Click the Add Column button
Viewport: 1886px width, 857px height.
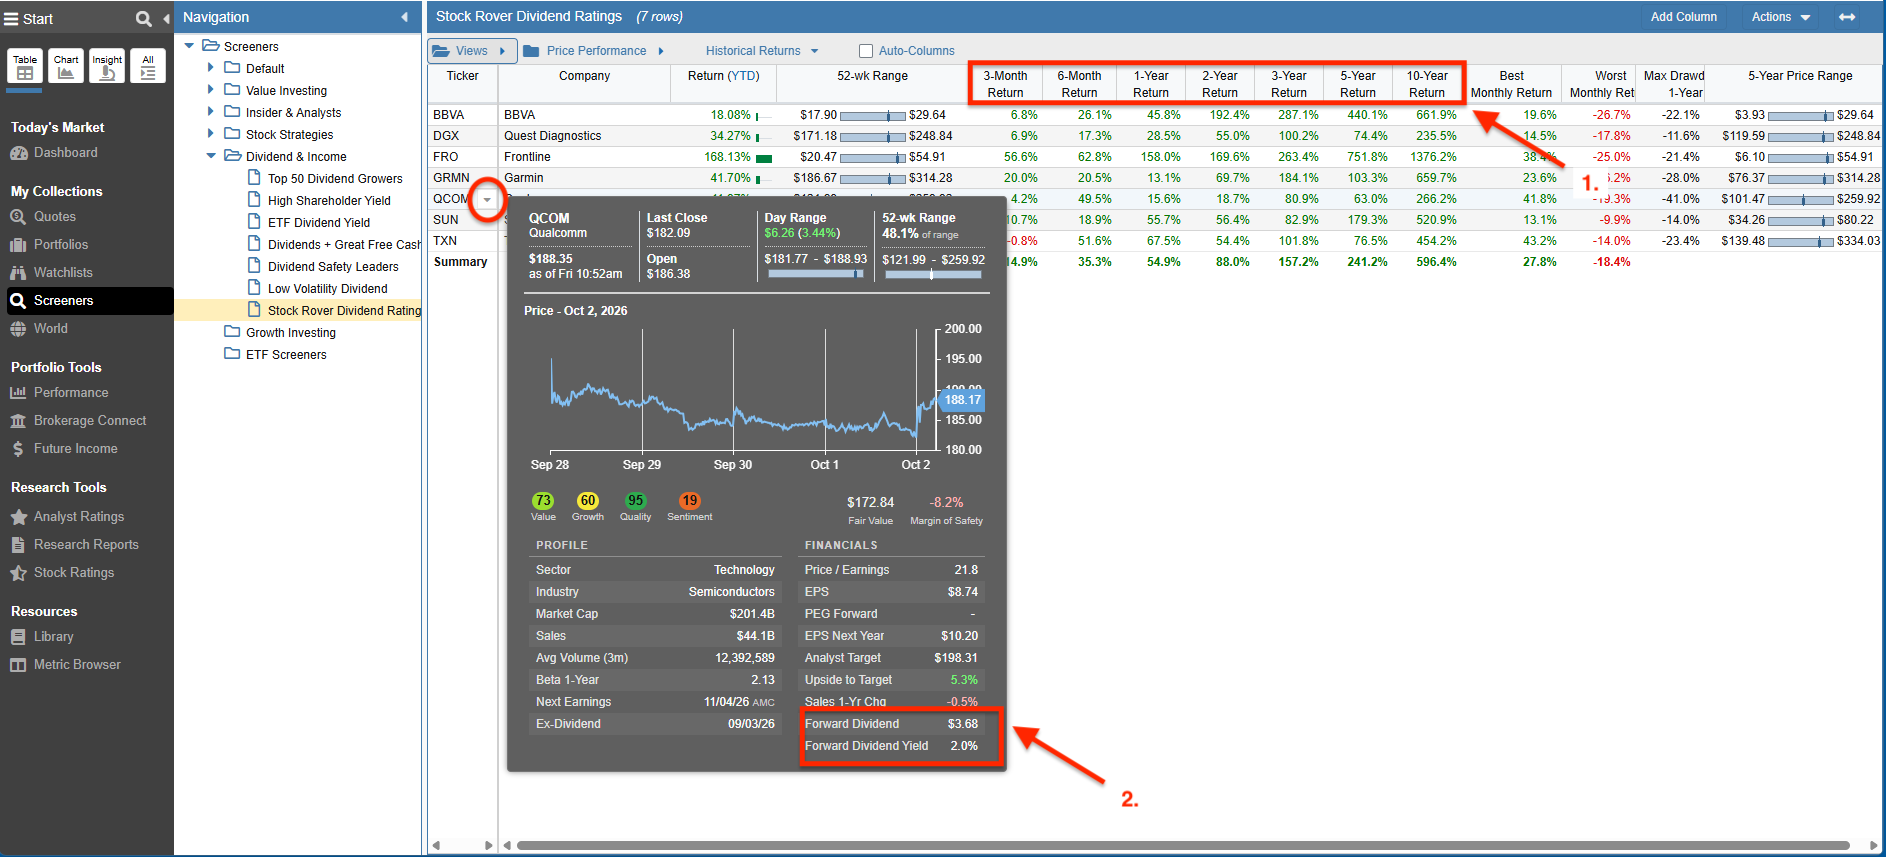[1684, 17]
